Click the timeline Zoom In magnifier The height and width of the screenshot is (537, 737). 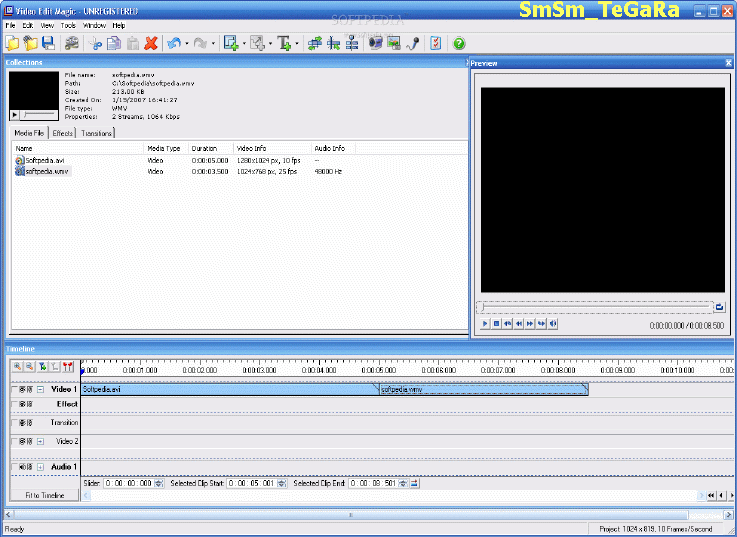click(x=17, y=366)
